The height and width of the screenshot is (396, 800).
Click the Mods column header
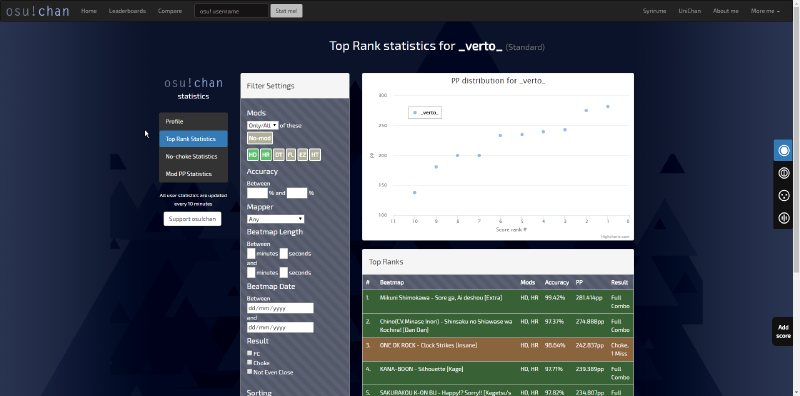pyautogui.click(x=528, y=282)
